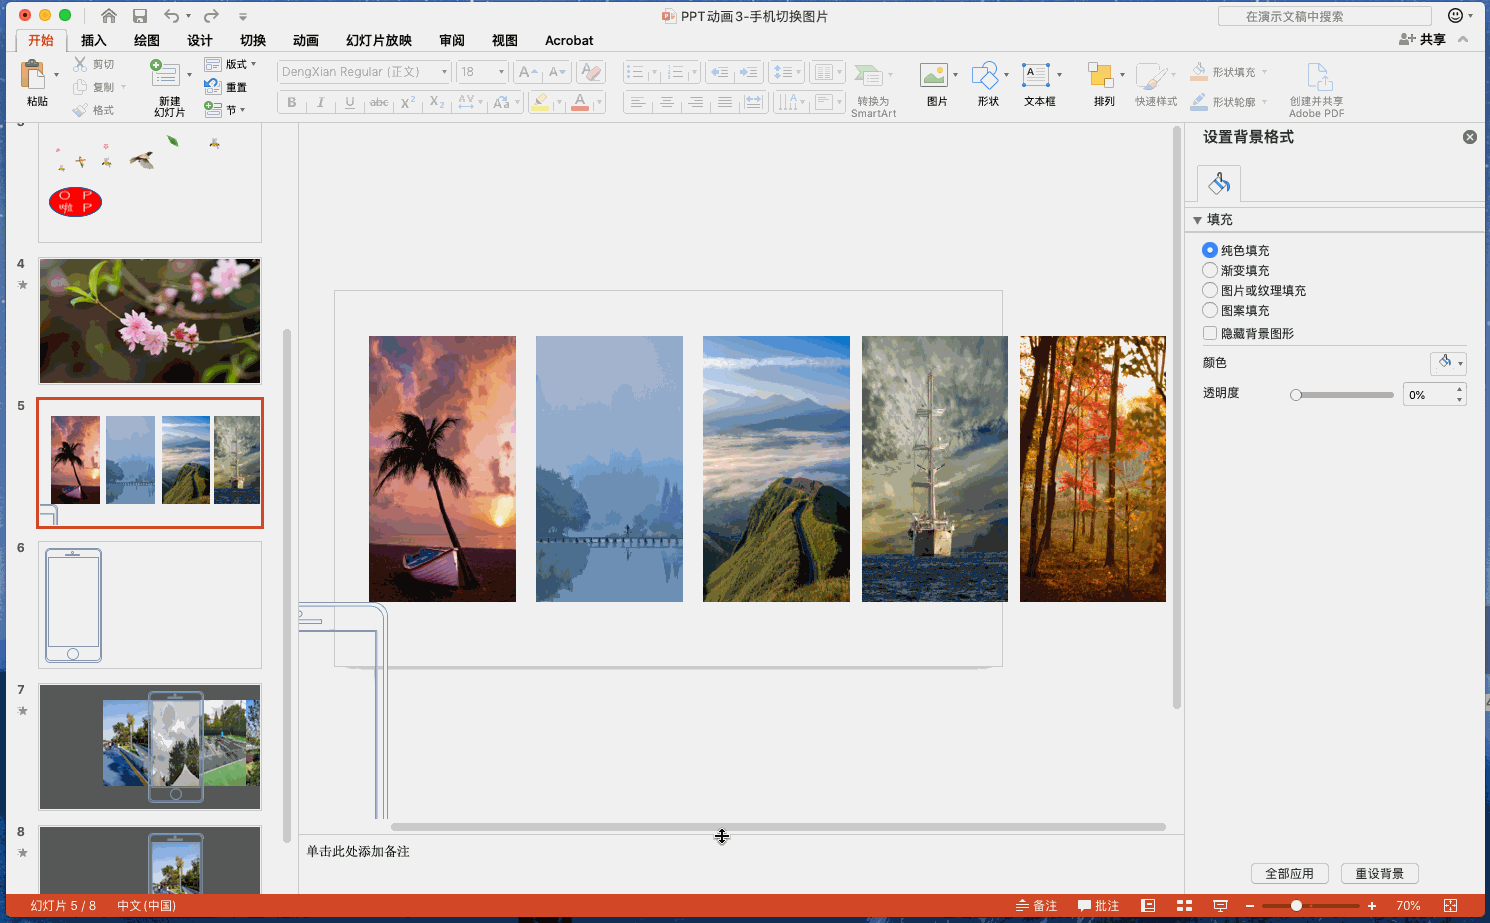Click the Format painter brush icon
Screen dimensions: 1490x923
pos(80,110)
